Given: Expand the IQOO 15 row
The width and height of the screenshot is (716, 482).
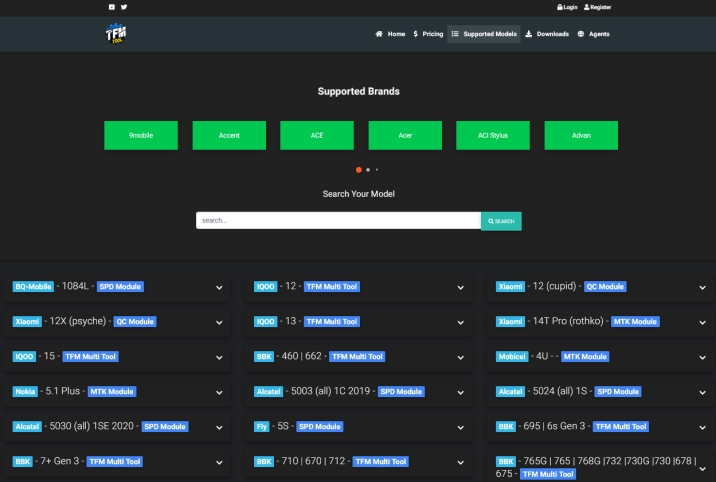Looking at the screenshot, I should coord(117,356).
